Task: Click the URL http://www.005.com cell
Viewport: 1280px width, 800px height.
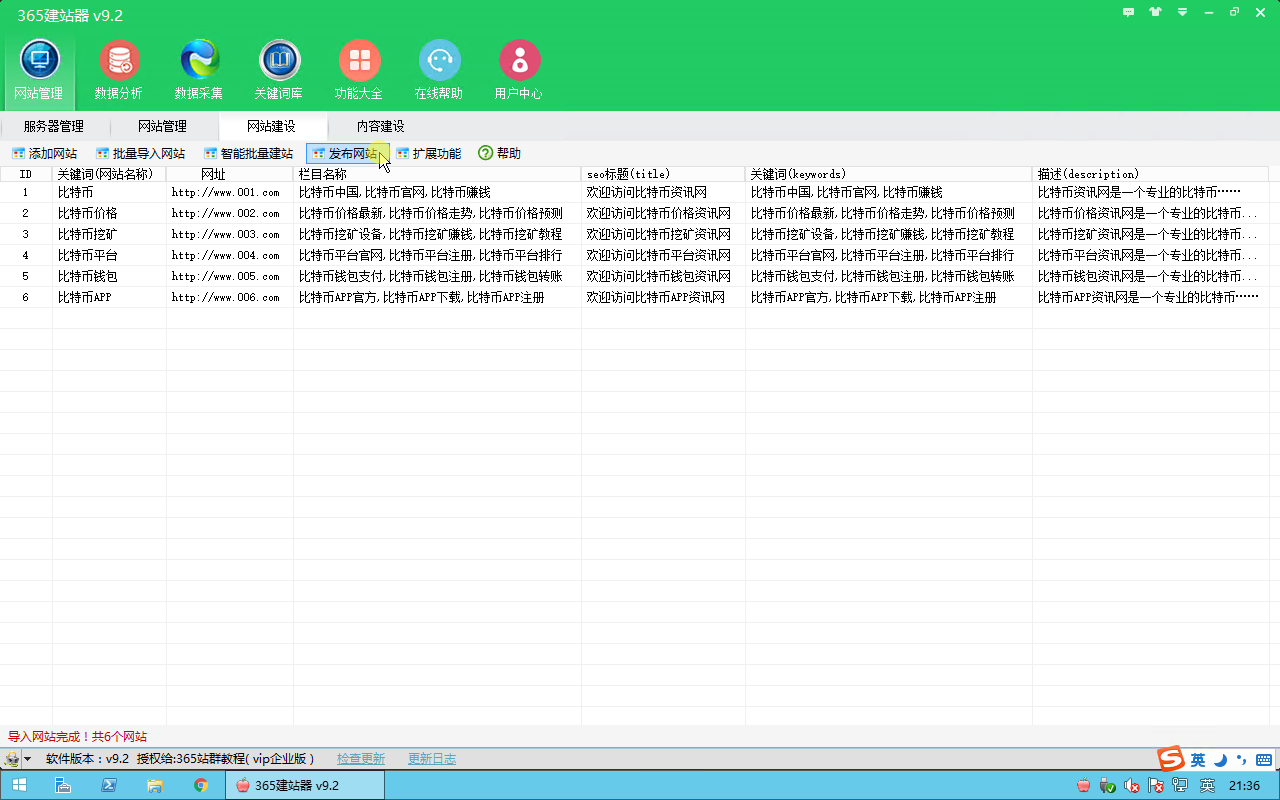Action: 230,276
